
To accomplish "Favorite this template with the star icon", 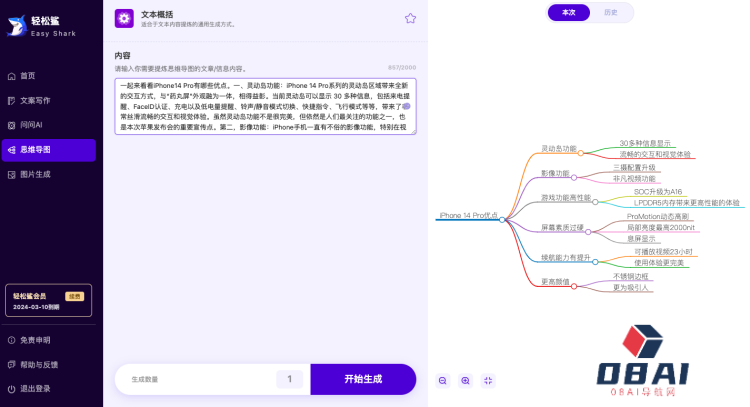I will pos(410,19).
